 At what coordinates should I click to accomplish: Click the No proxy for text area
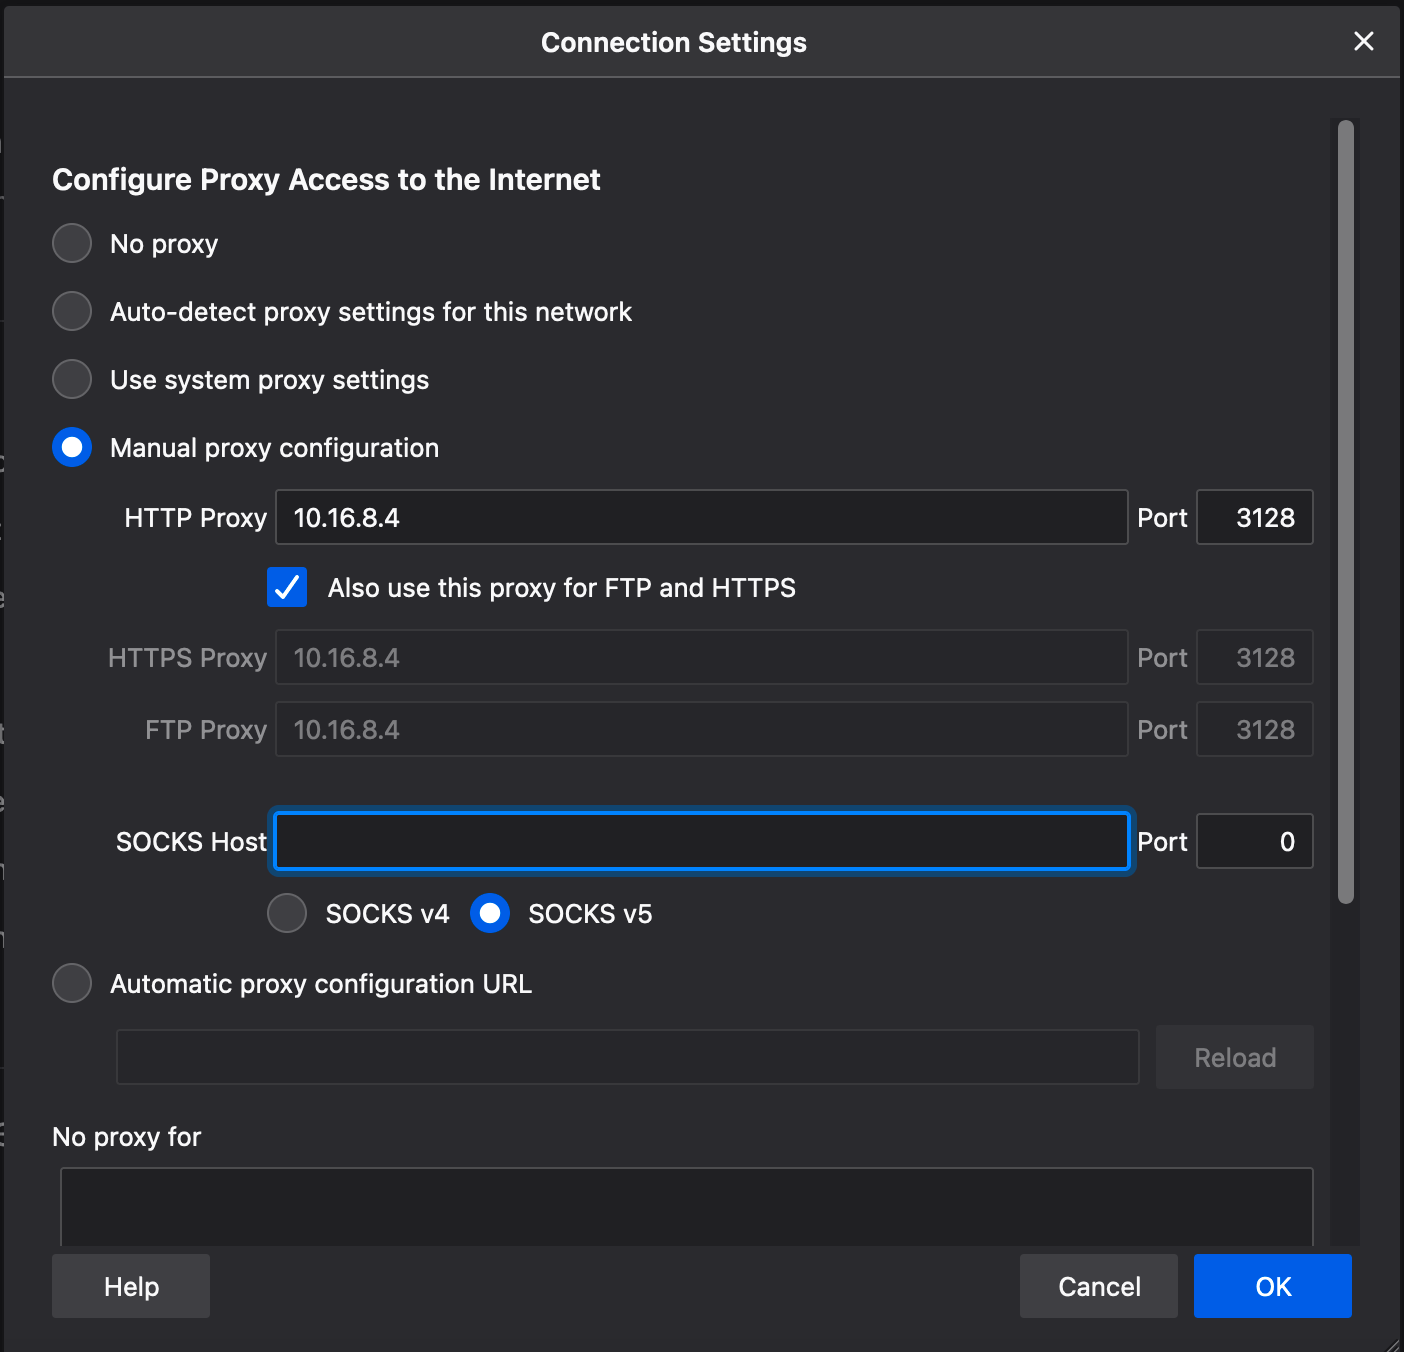686,1205
